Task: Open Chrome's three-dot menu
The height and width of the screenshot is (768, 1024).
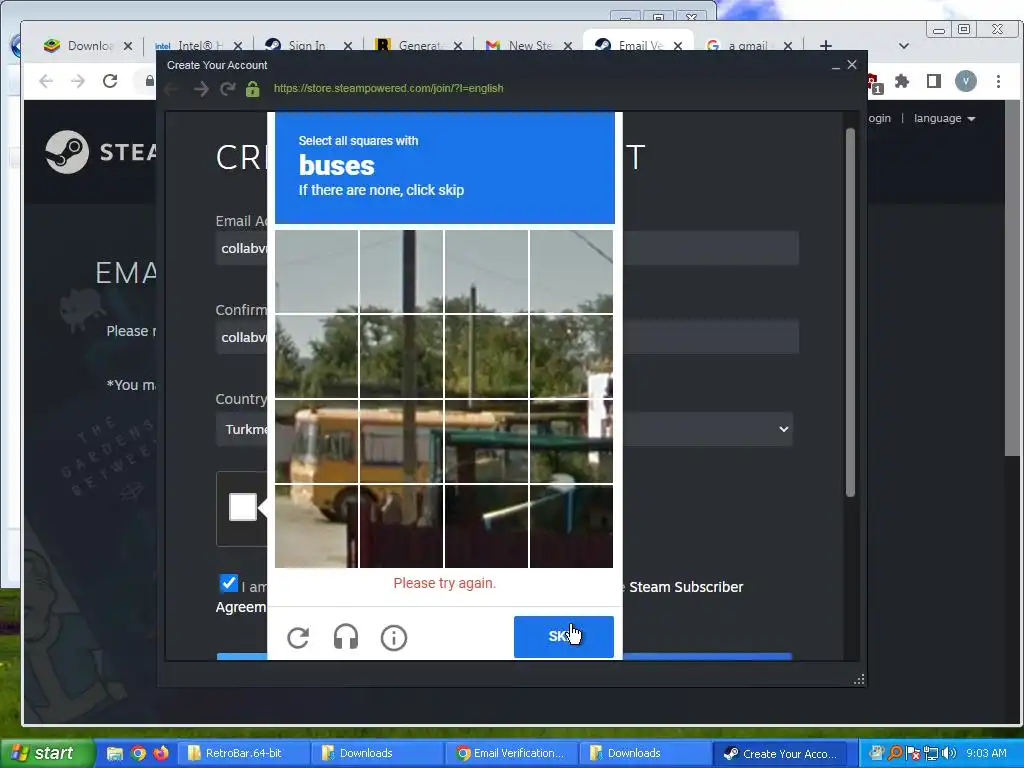Action: coord(999,81)
